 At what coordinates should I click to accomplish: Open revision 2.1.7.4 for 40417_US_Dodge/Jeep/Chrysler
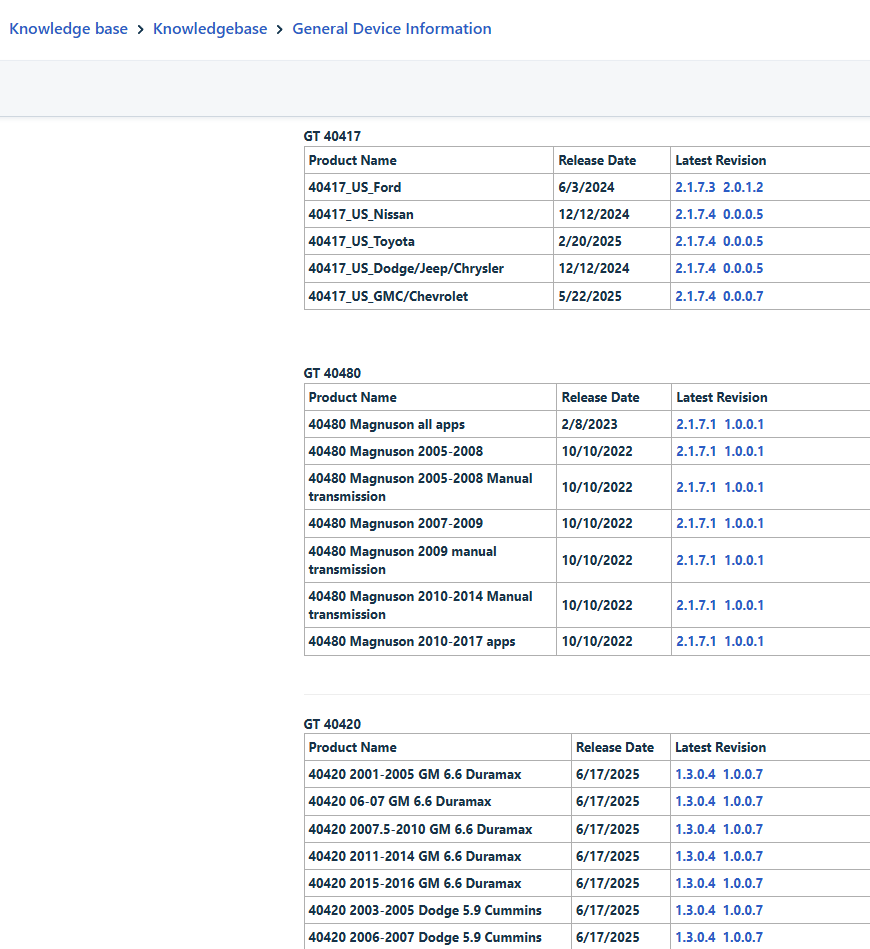coord(695,268)
